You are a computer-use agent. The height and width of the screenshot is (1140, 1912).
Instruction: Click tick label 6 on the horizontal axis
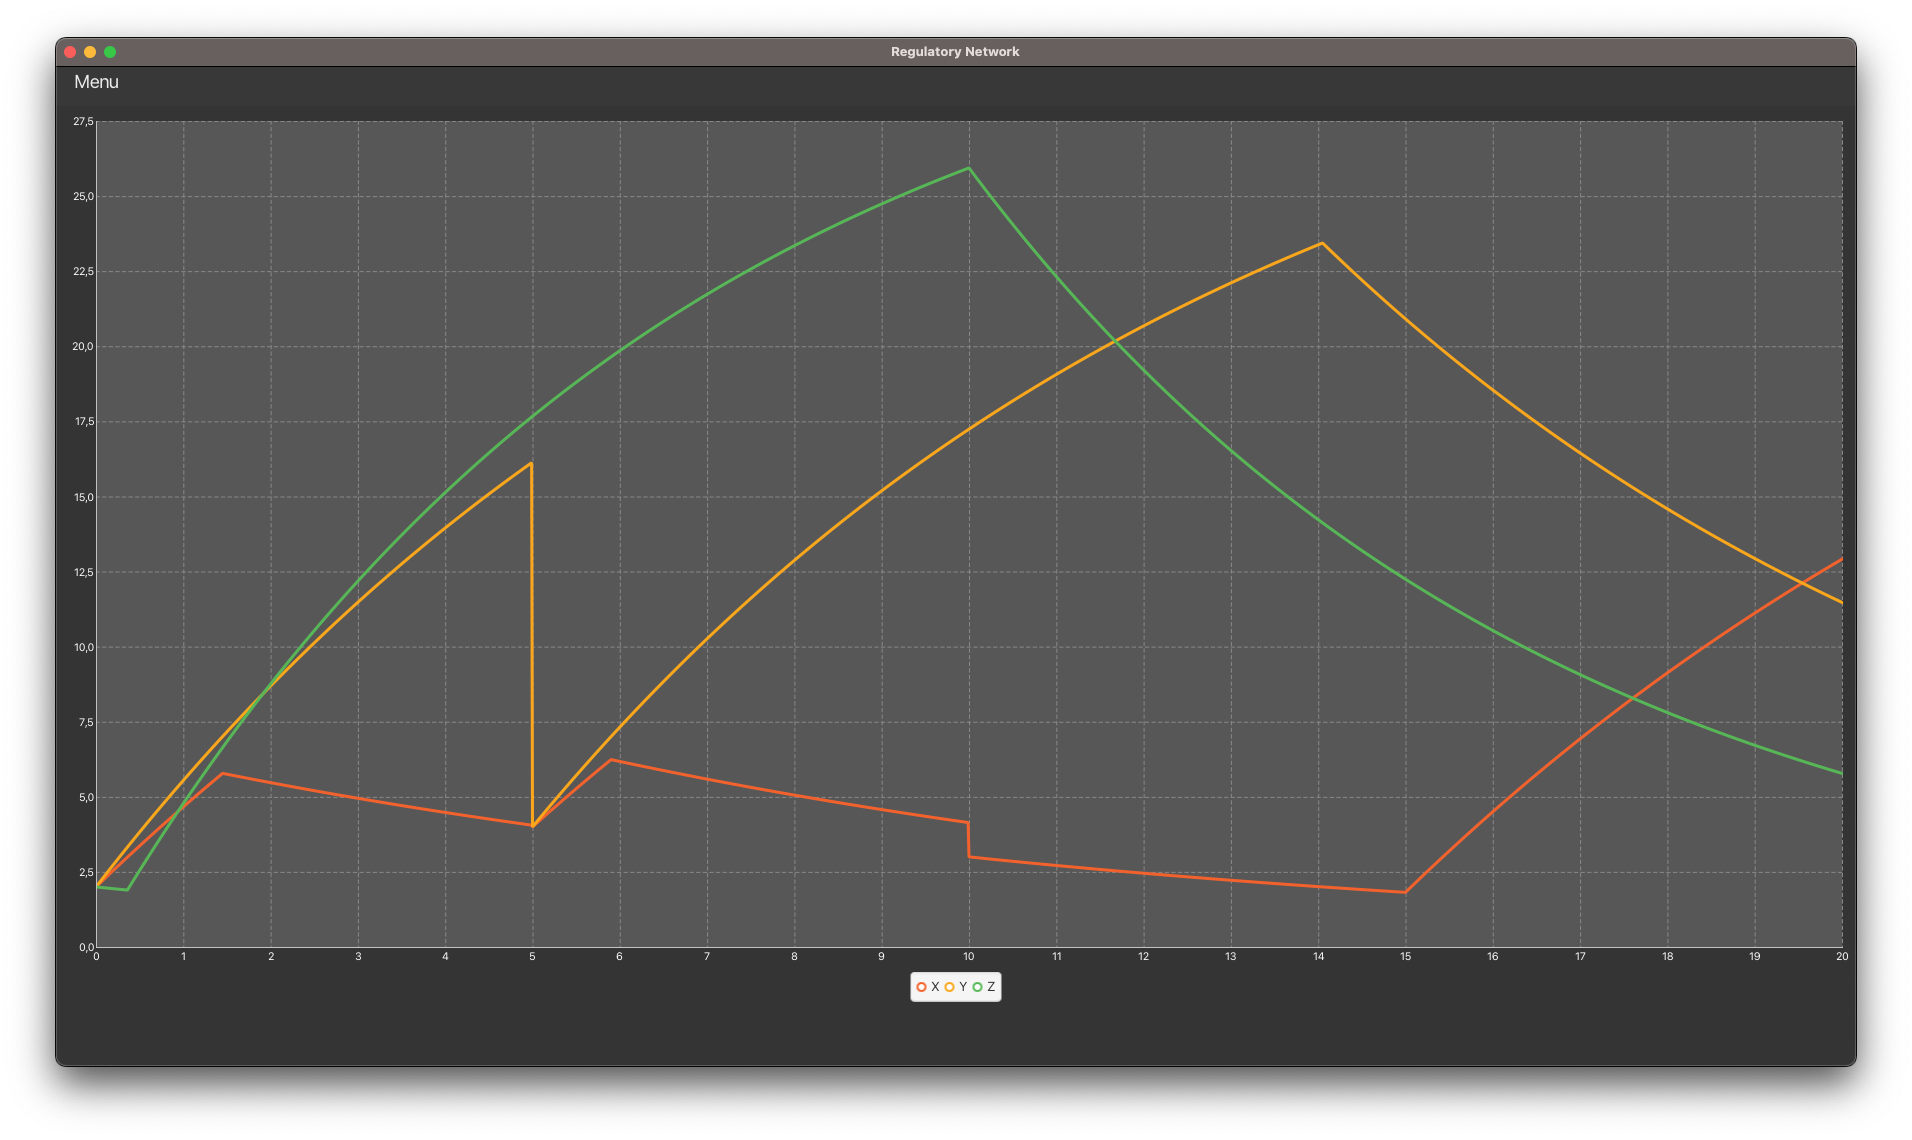[x=620, y=957]
